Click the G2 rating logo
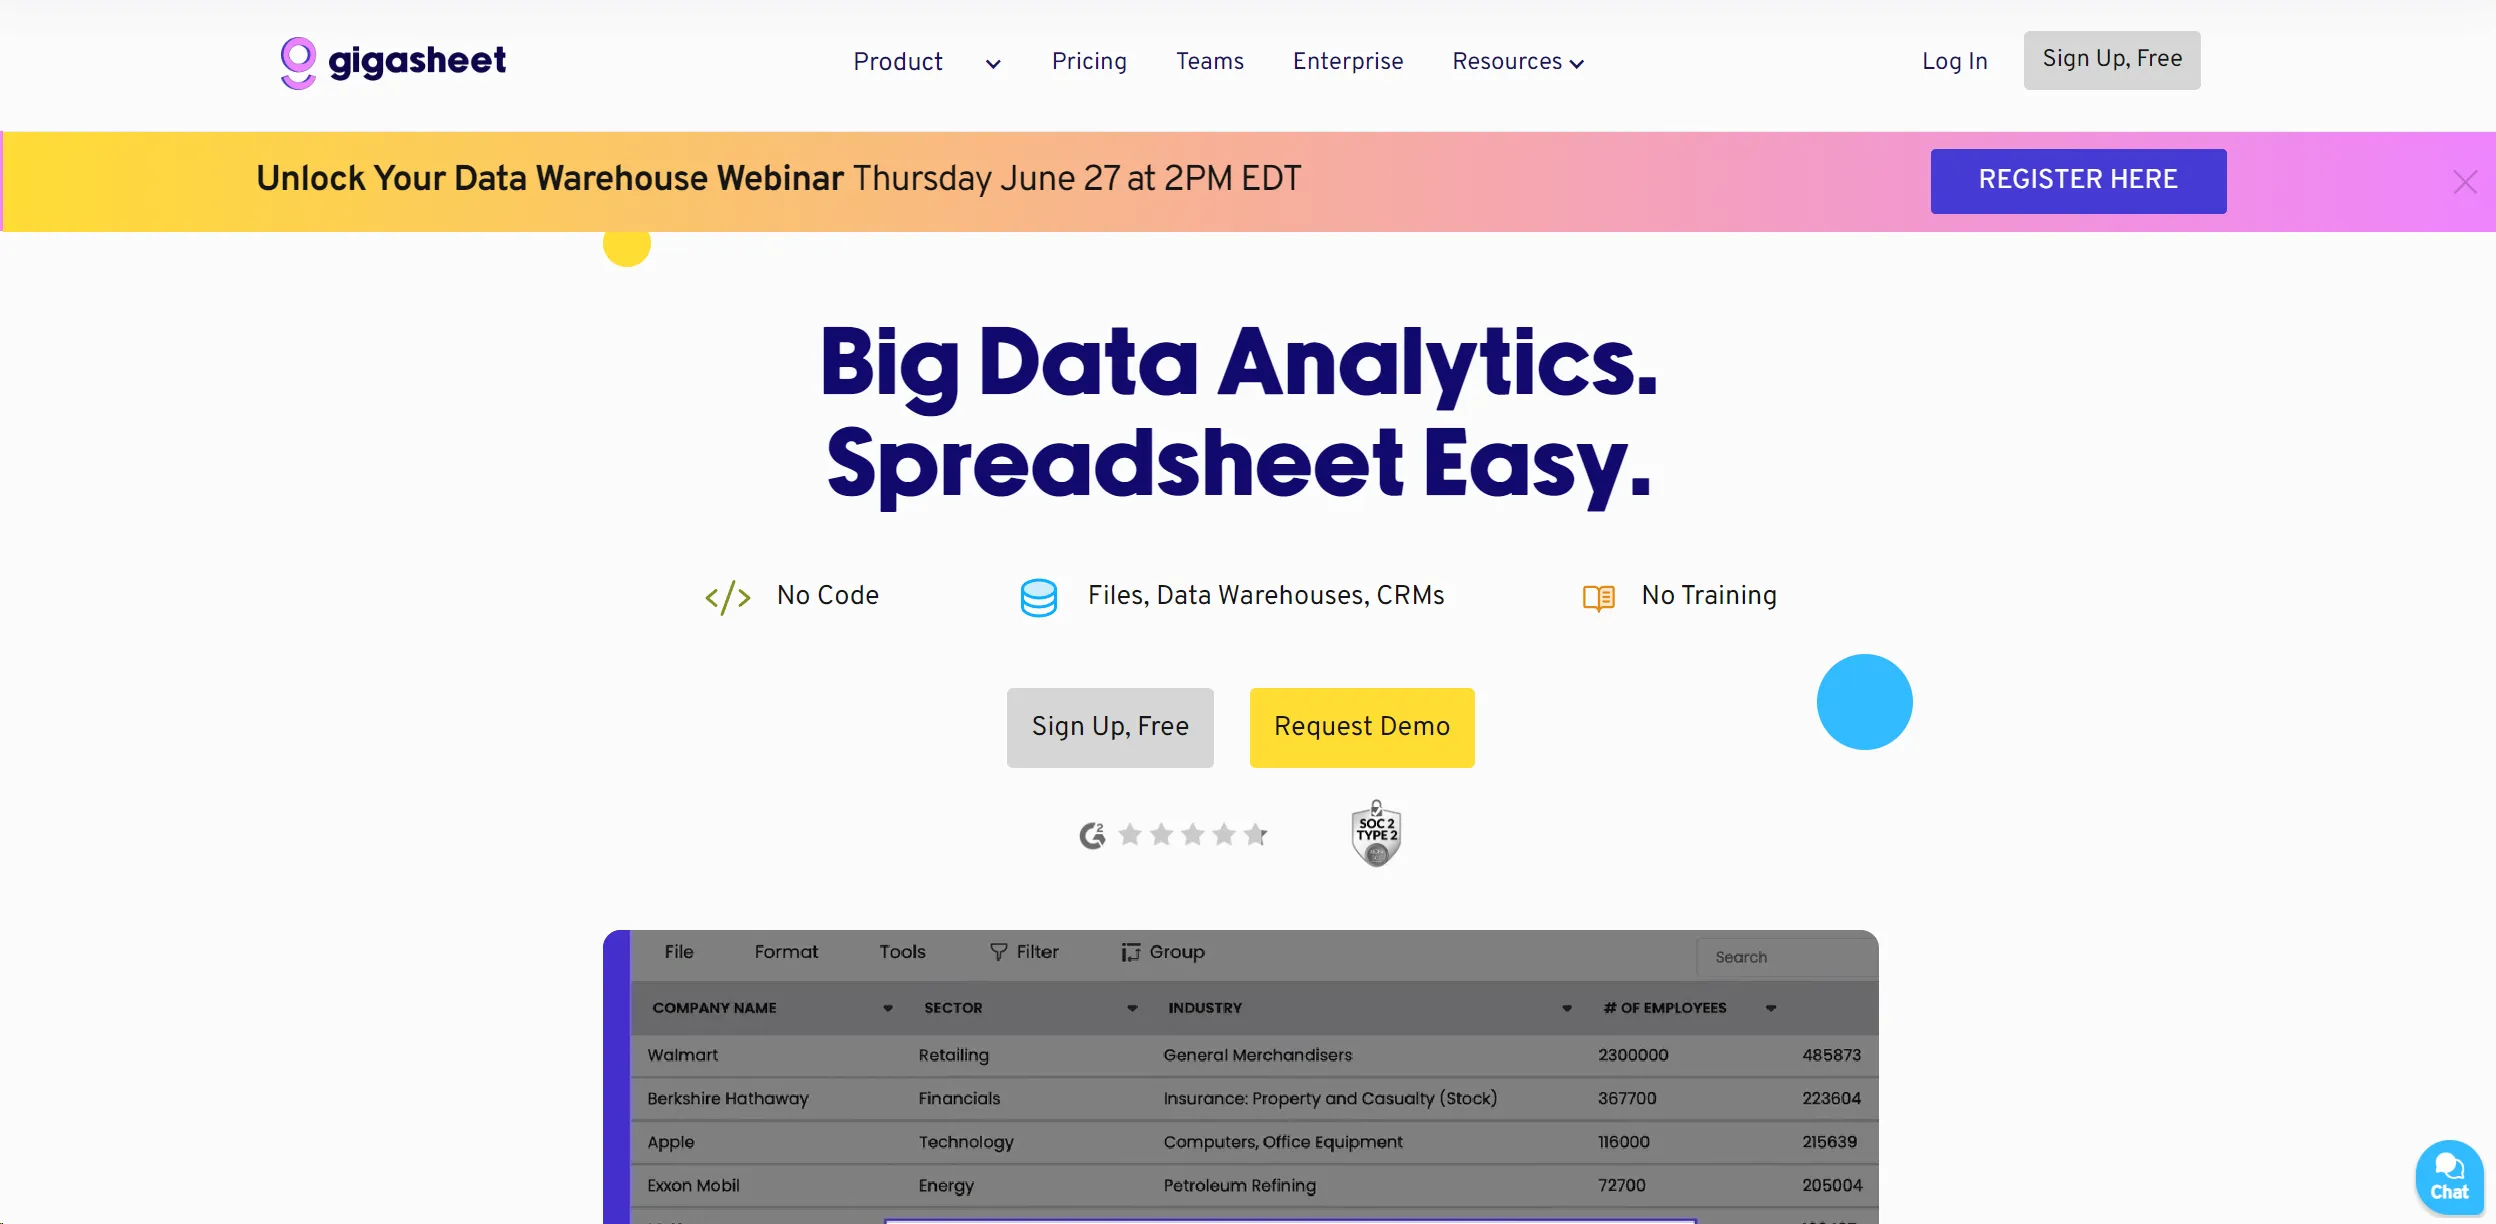2496x1224 pixels. click(1092, 834)
